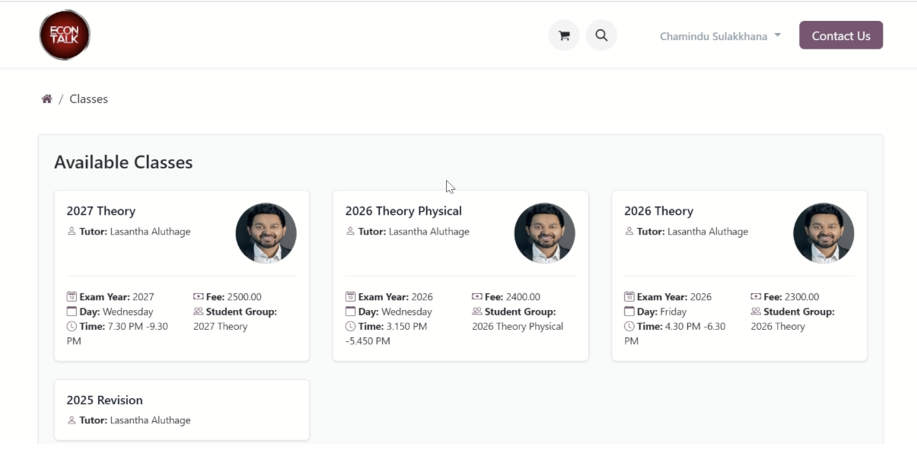Click the fee money icon in 2026 Theory card

(756, 297)
